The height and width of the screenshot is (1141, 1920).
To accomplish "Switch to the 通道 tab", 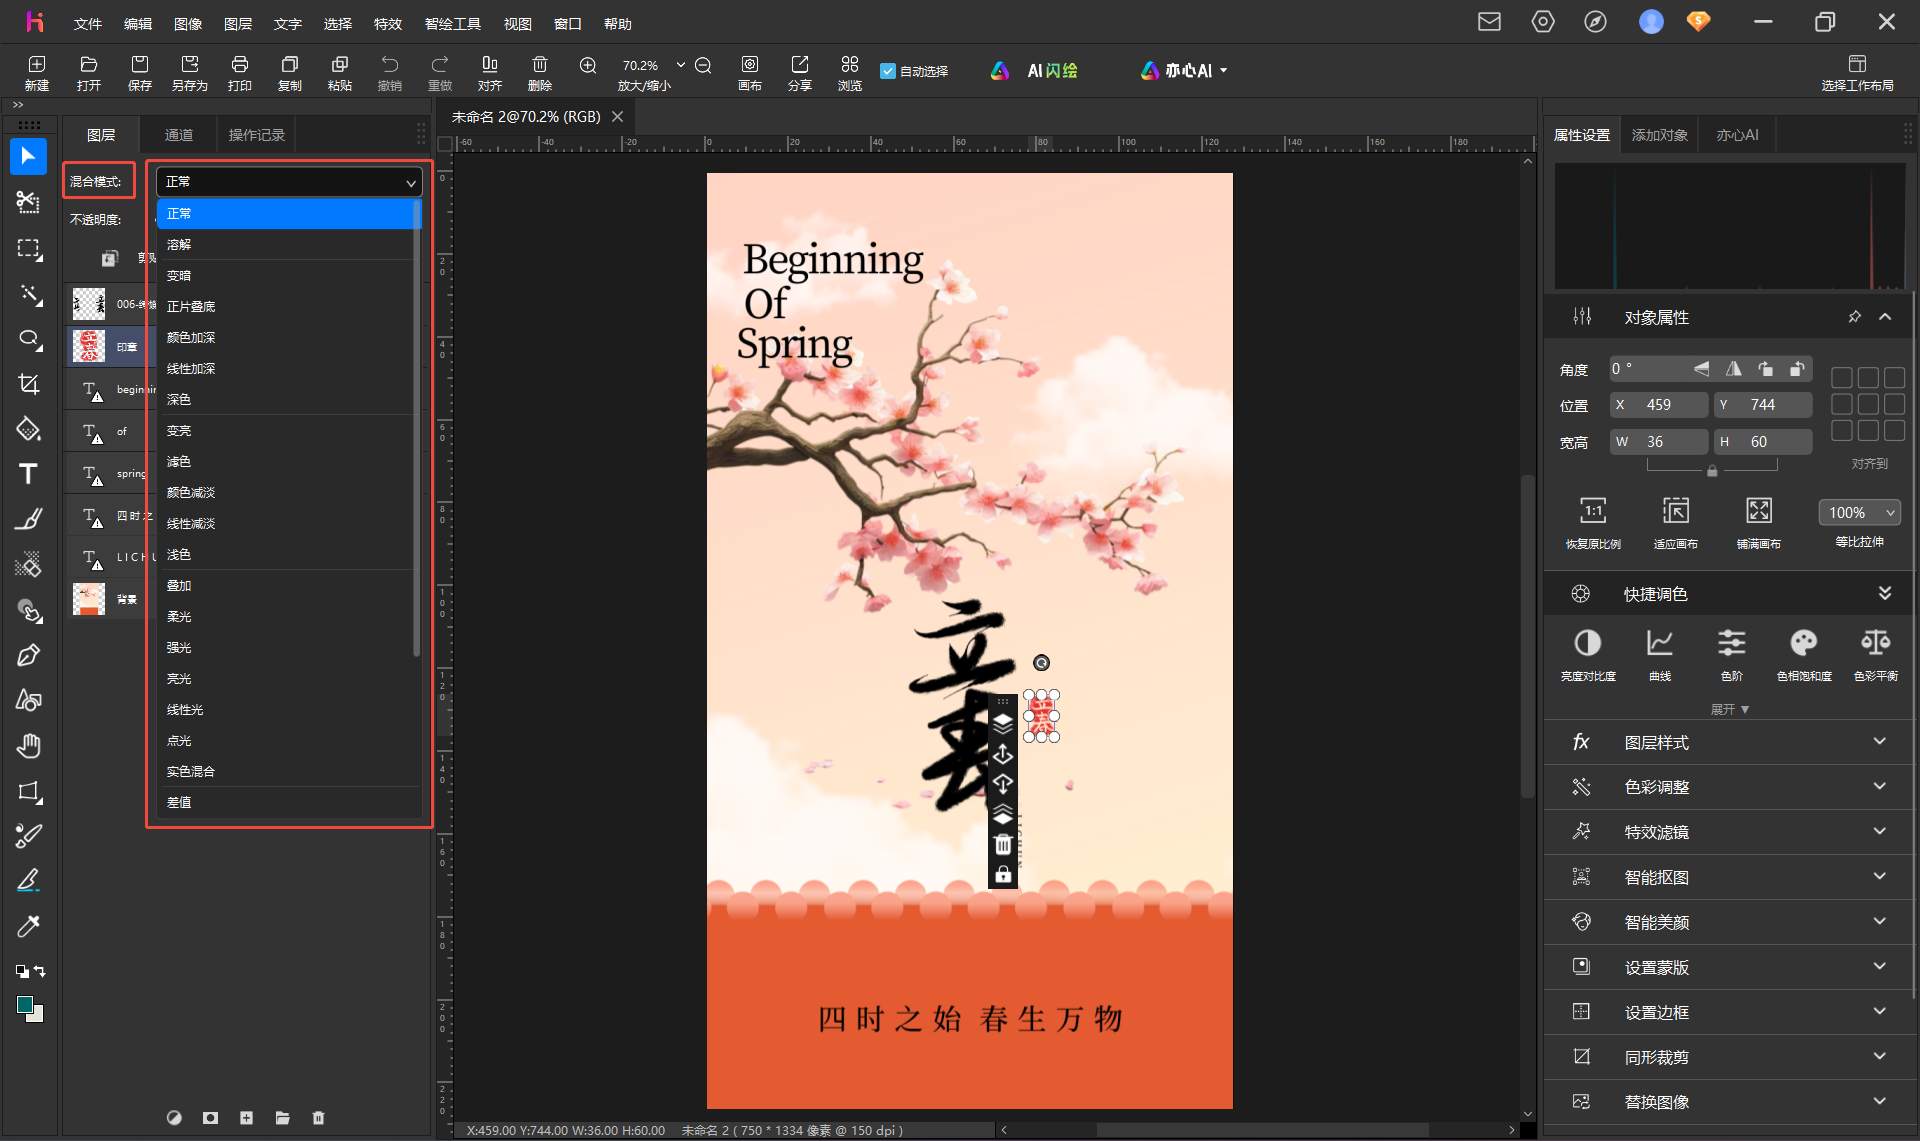I will point(179,135).
